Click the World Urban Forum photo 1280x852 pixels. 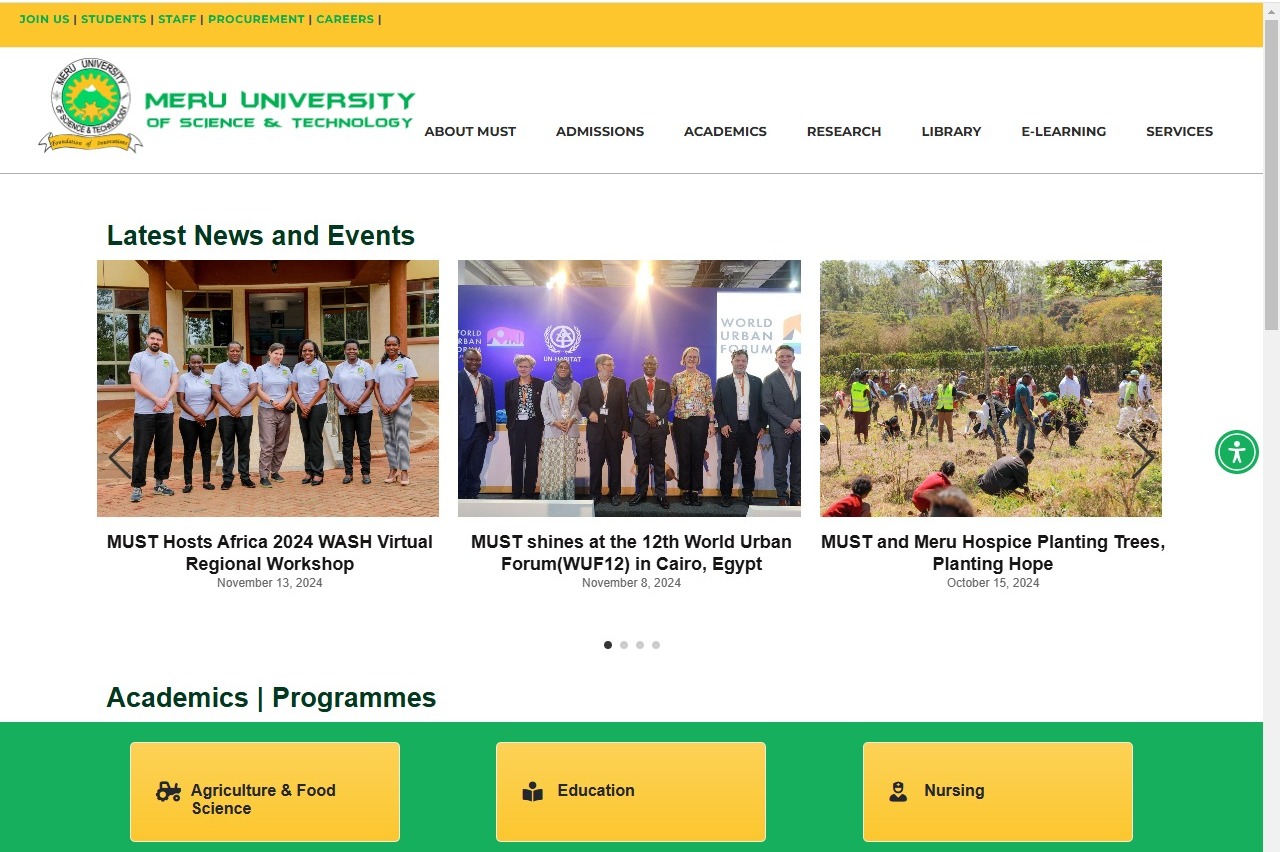coord(629,388)
